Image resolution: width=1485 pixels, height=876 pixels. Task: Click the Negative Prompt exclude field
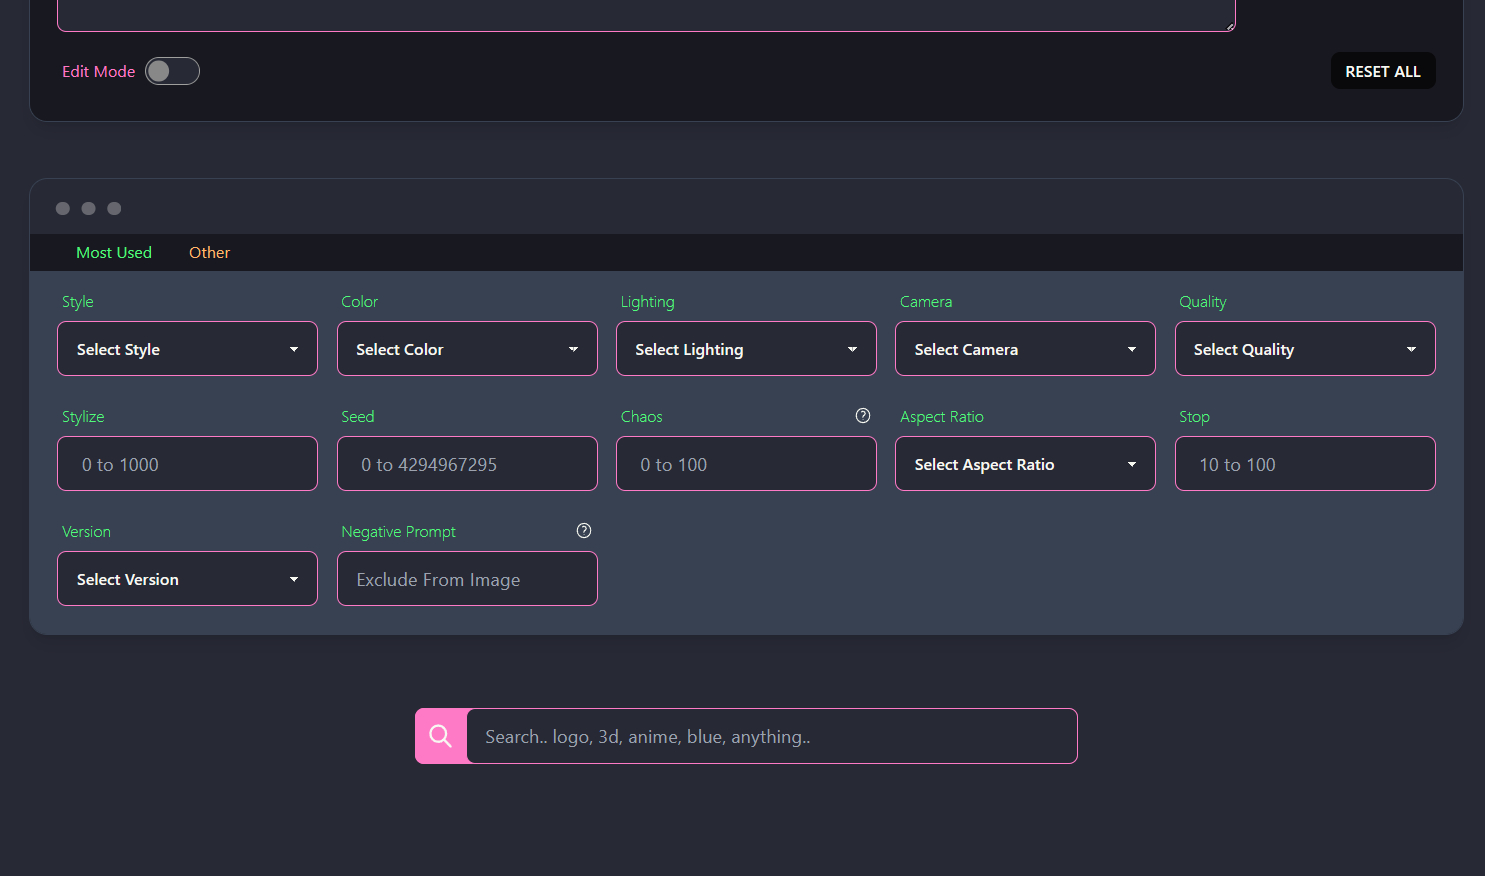pyautogui.click(x=467, y=579)
